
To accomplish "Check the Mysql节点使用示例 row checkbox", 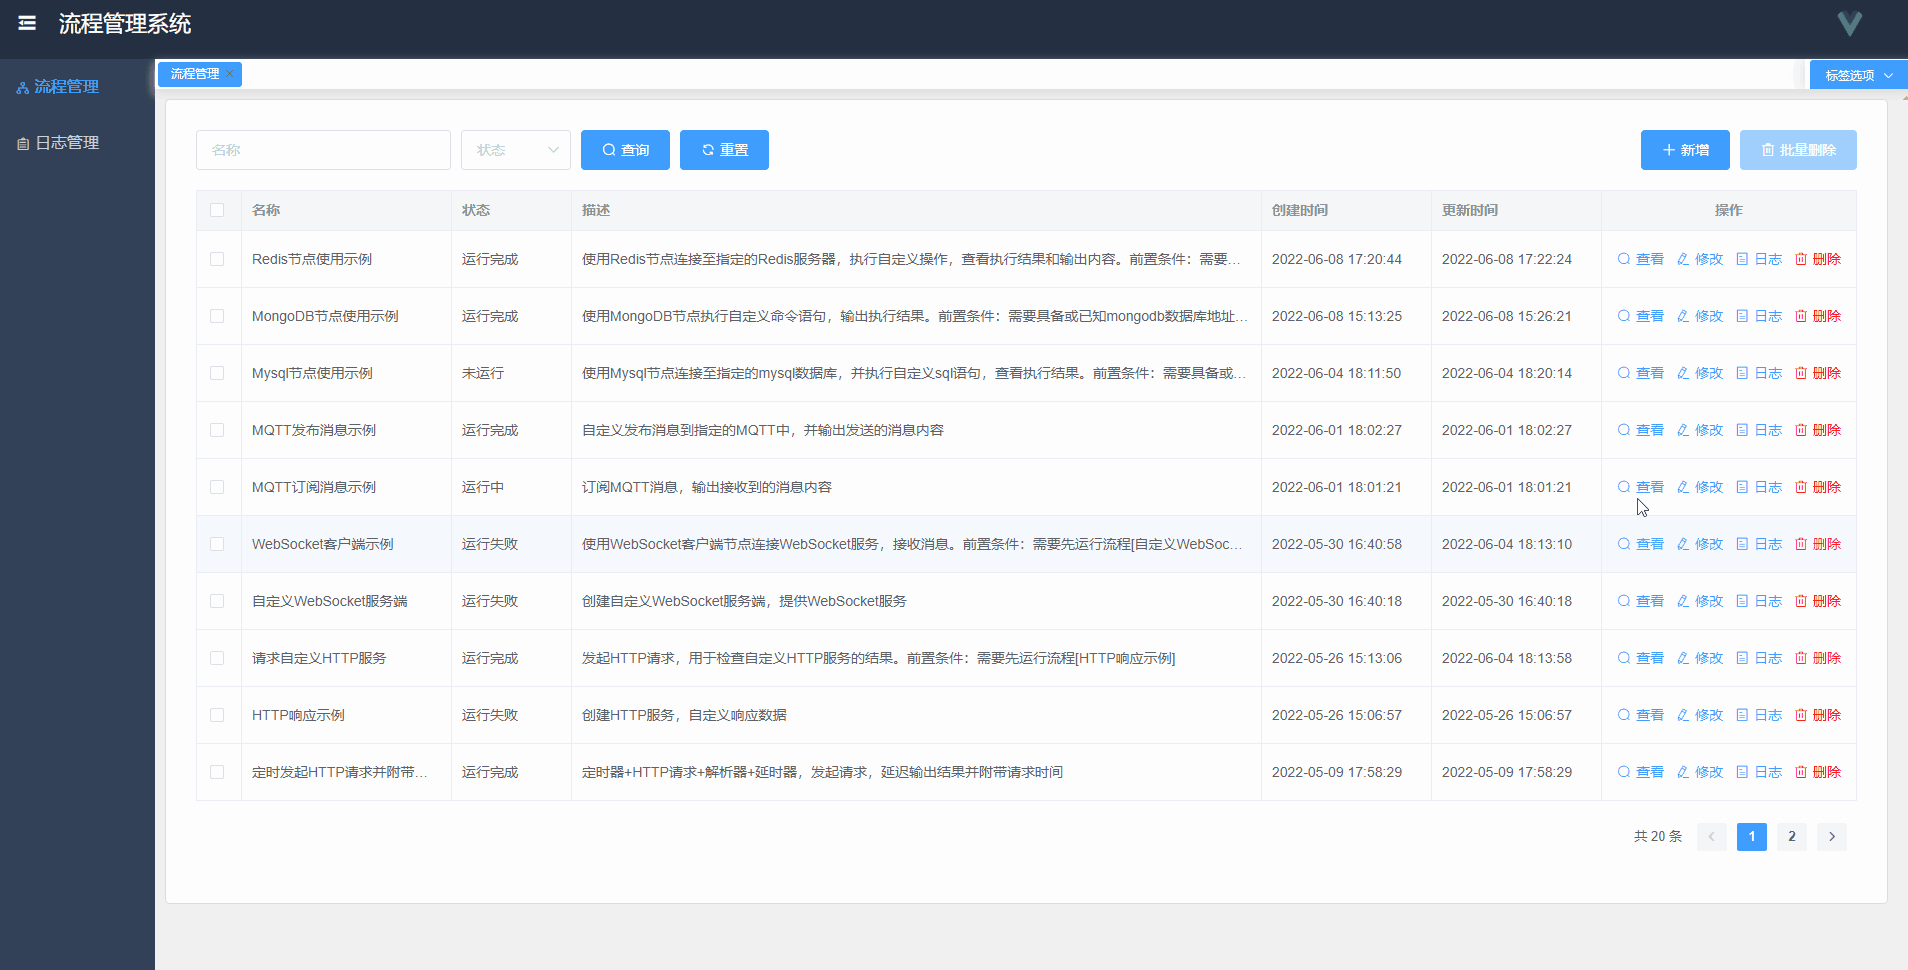I will (x=217, y=373).
